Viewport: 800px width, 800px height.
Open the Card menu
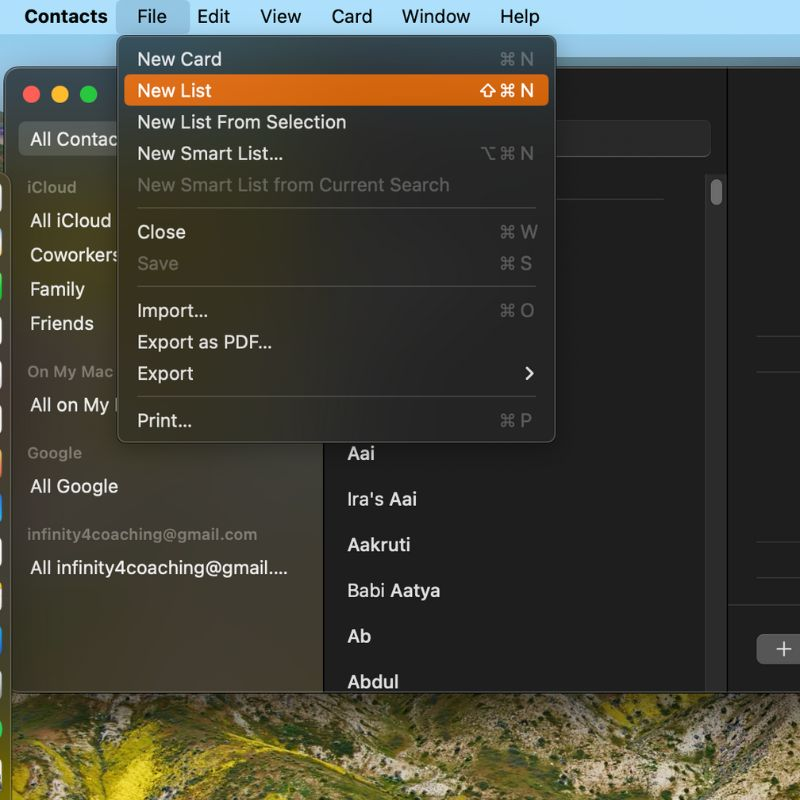352,16
